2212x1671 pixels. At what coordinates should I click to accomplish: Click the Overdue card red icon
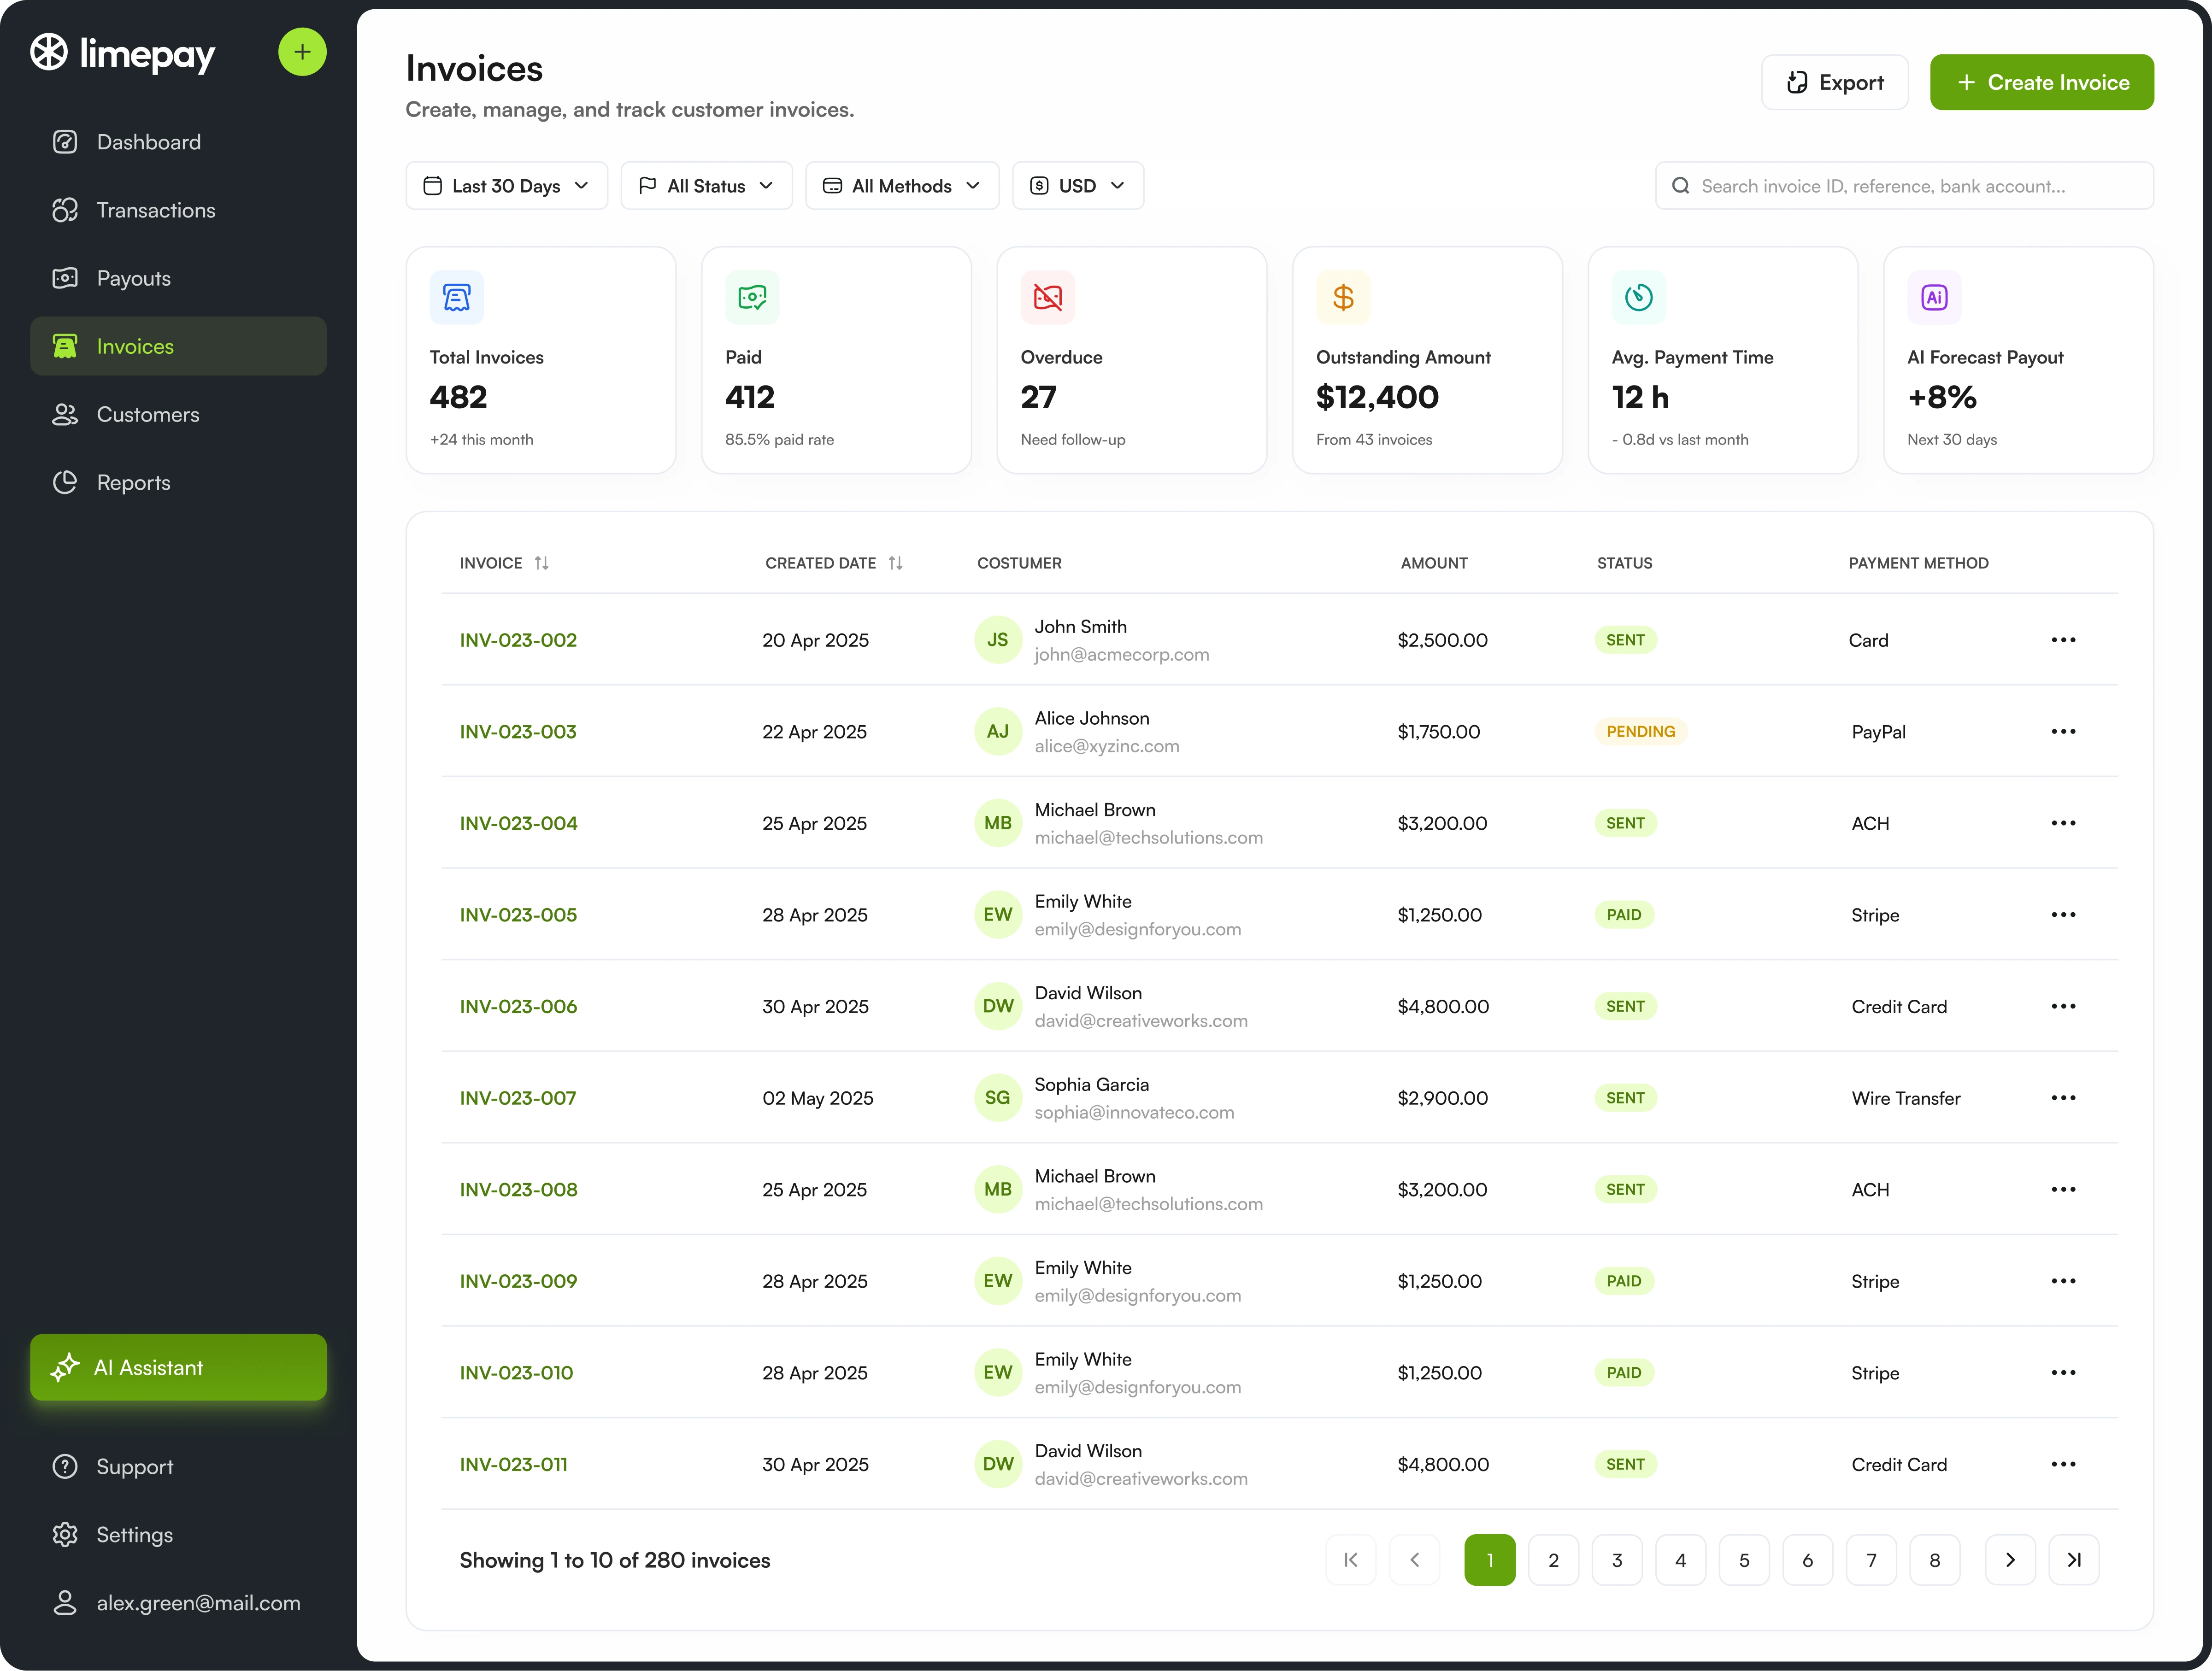pos(1048,297)
